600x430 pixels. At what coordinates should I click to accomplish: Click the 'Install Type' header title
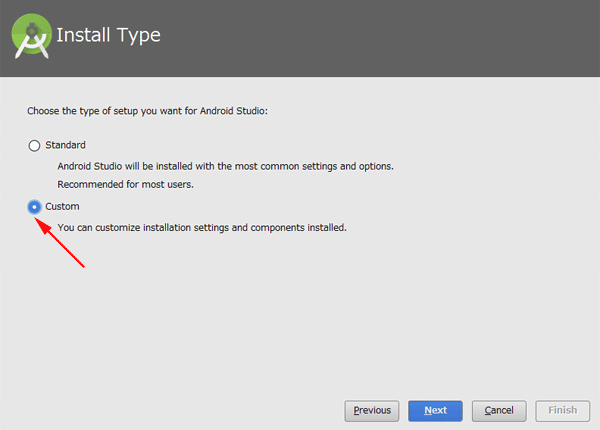click(x=108, y=35)
